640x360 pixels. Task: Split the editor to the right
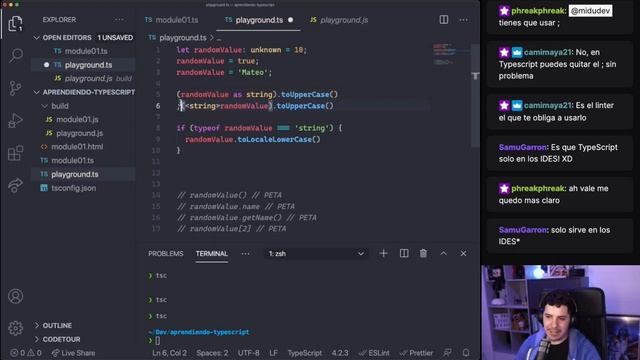(x=444, y=20)
